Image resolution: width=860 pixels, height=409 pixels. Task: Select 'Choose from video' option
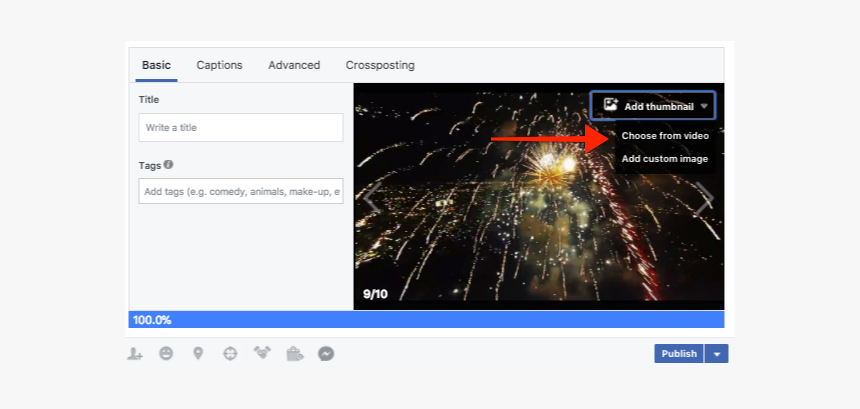[665, 136]
